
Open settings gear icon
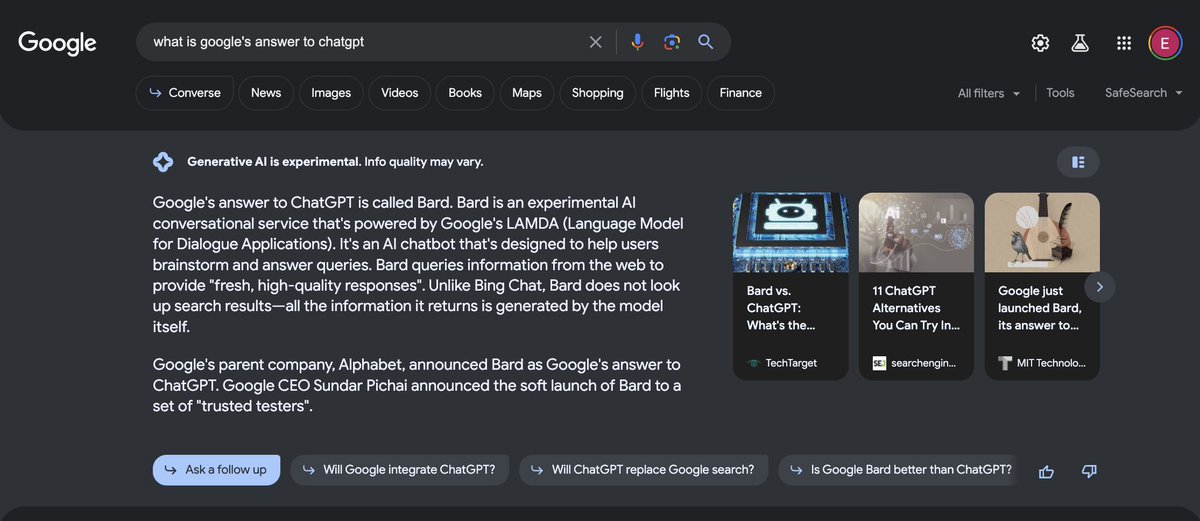point(1040,43)
